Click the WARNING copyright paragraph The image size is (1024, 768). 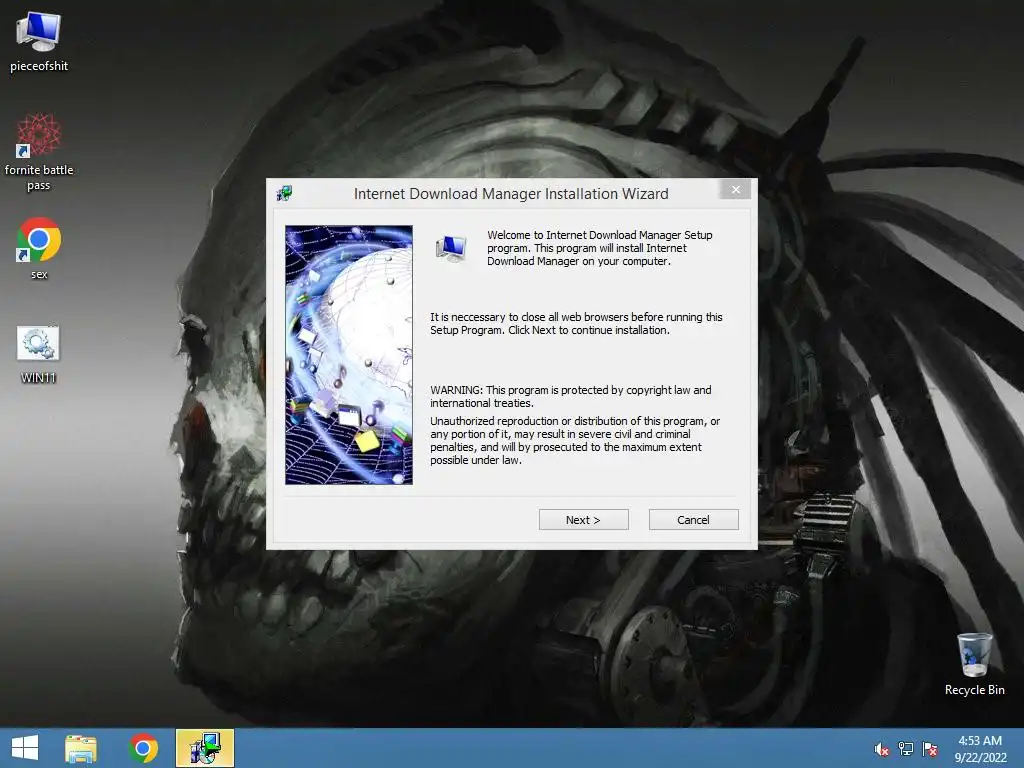point(571,396)
